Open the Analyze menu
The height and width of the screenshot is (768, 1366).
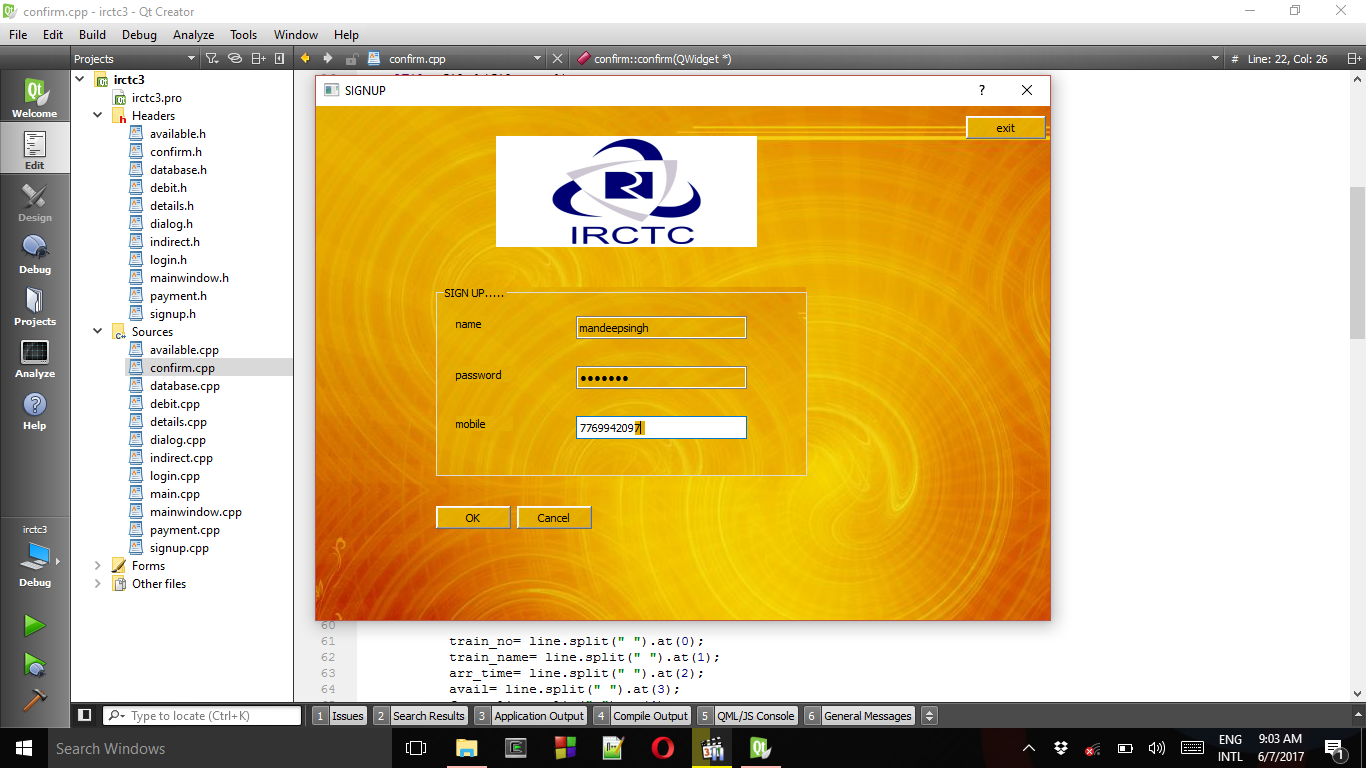[194, 34]
